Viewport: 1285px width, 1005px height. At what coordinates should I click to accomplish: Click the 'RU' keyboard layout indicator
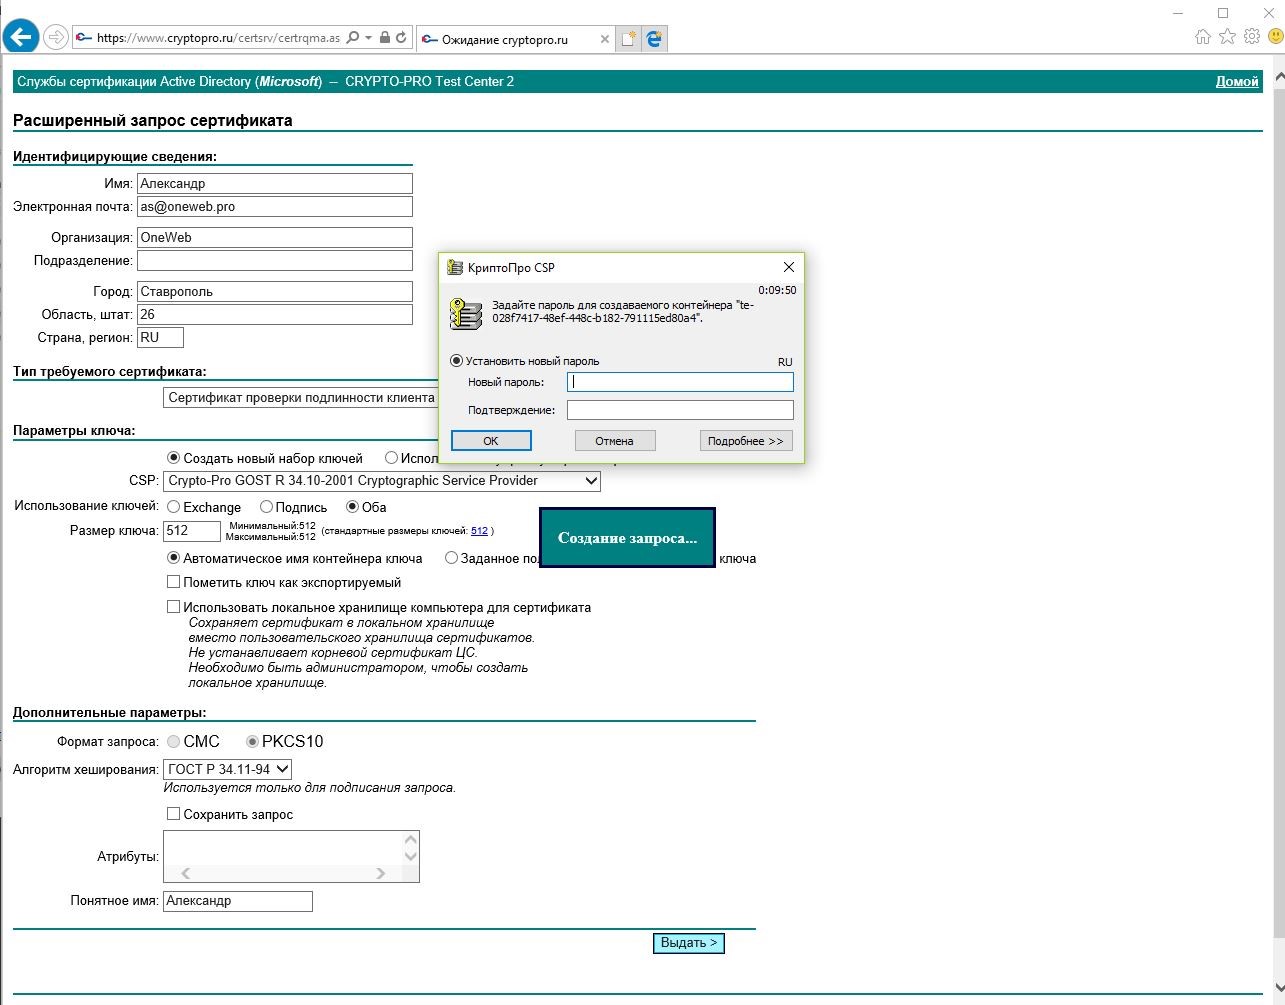[x=785, y=362]
